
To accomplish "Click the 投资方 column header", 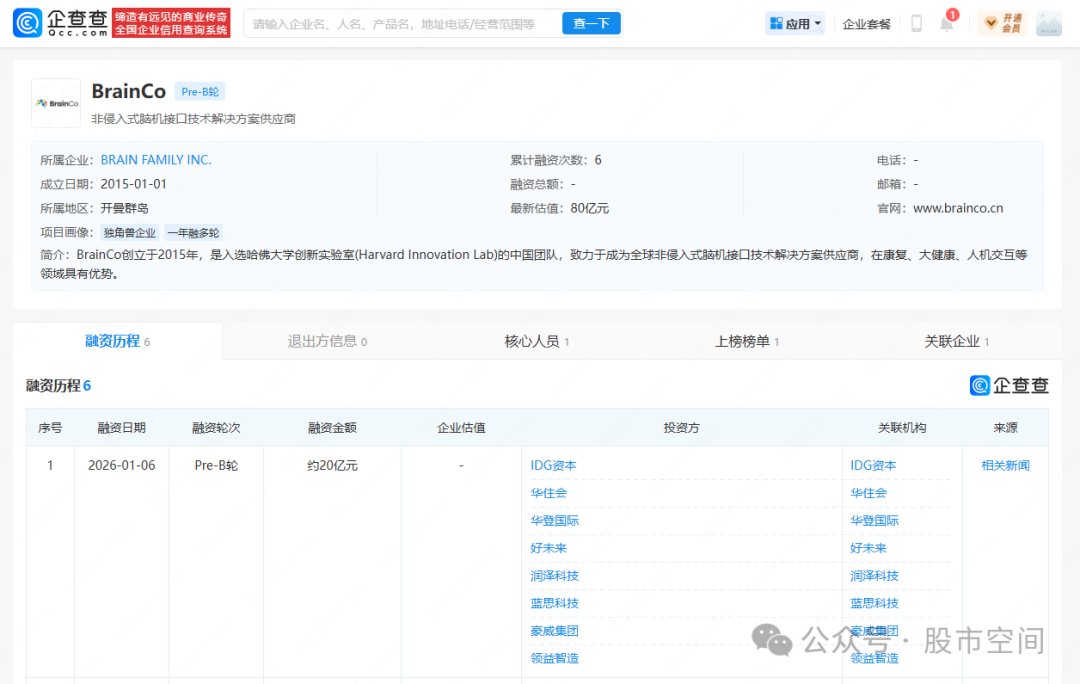I will coord(681,428).
